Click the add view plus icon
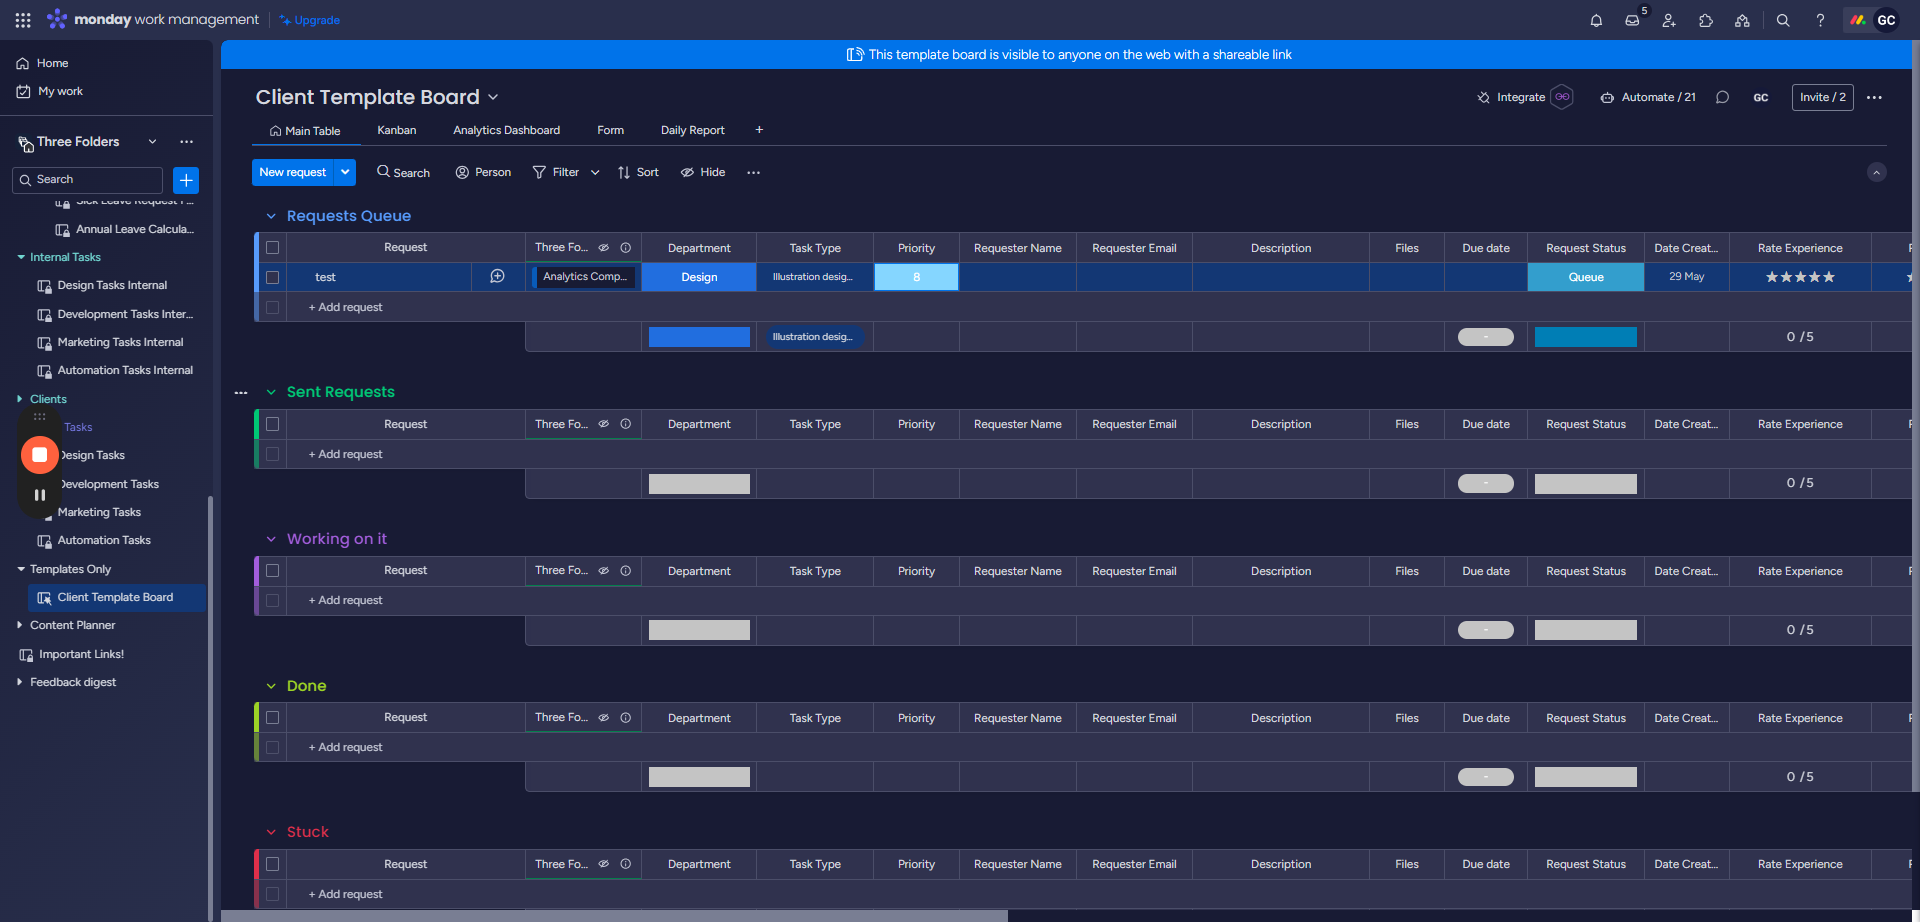Viewport: 1920px width, 922px height. pos(759,130)
